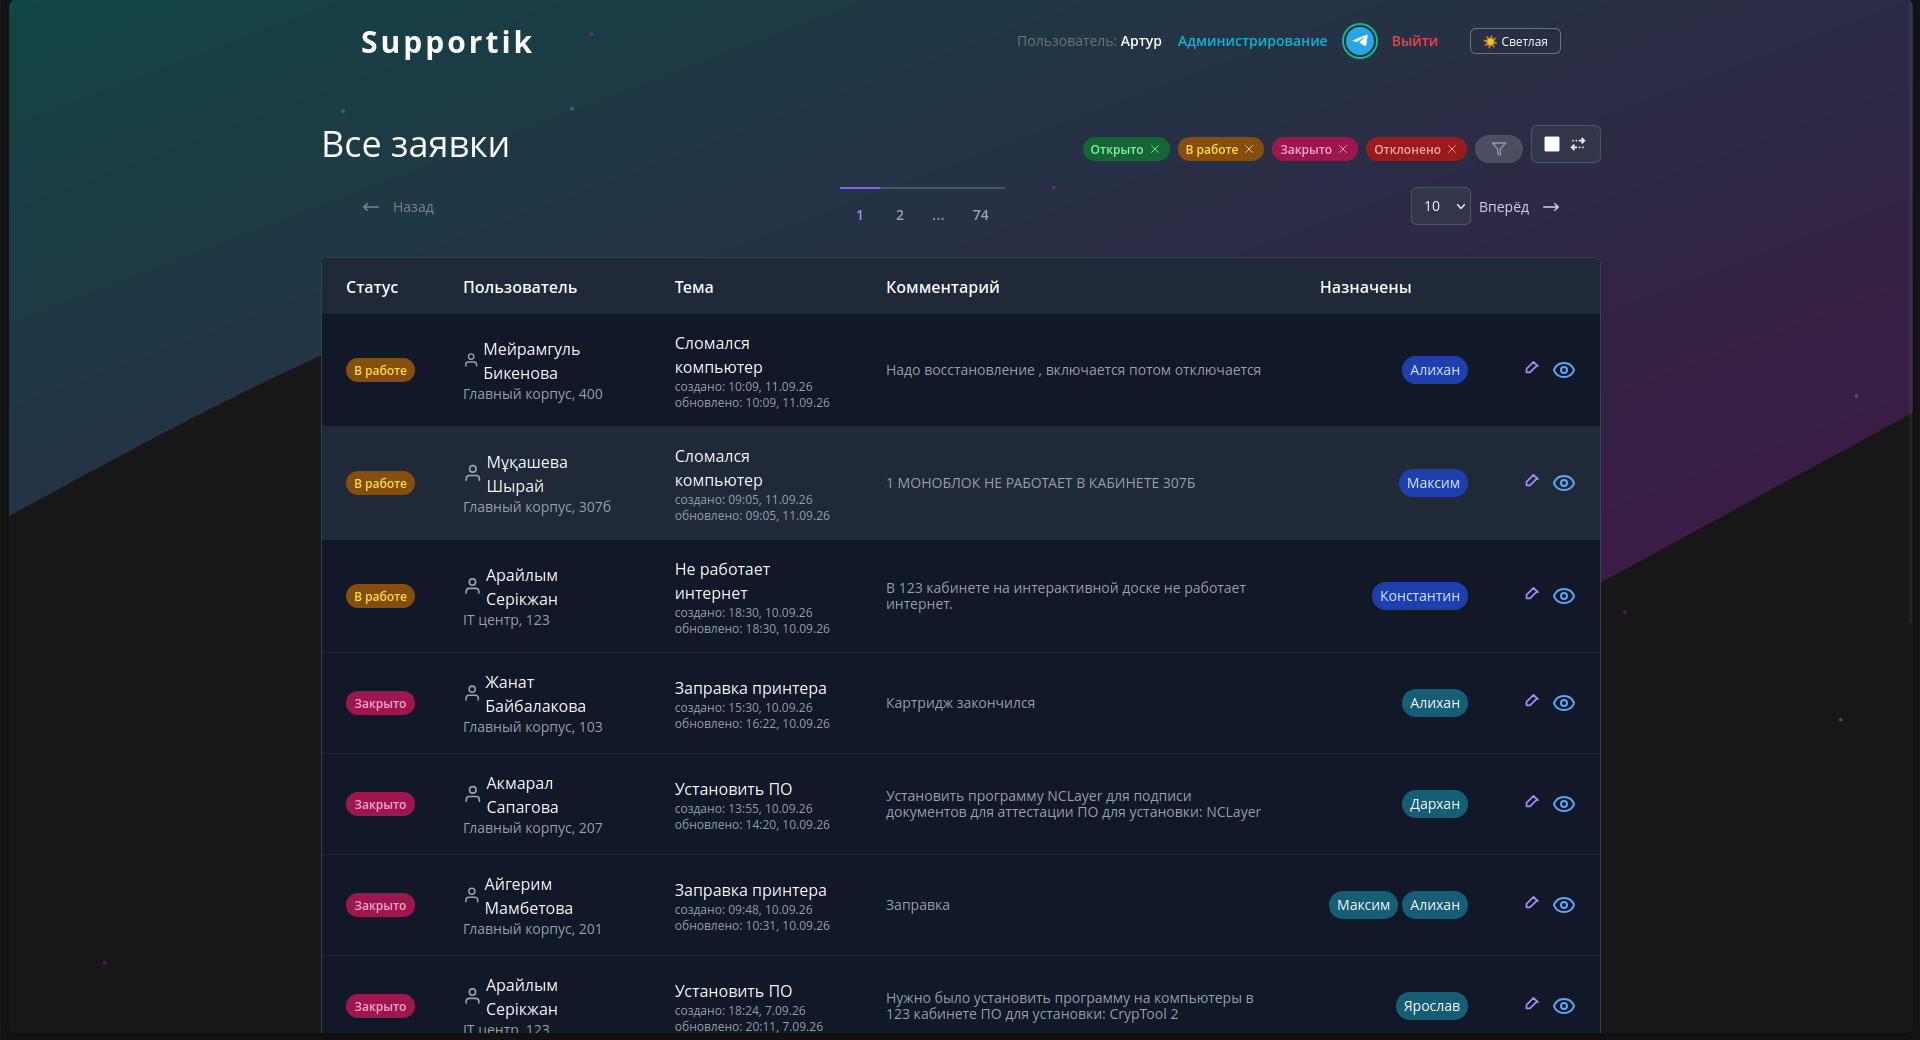This screenshot has width=1920, height=1040.
Task: Remove the 'В работе' status filter chip
Action: [1249, 149]
